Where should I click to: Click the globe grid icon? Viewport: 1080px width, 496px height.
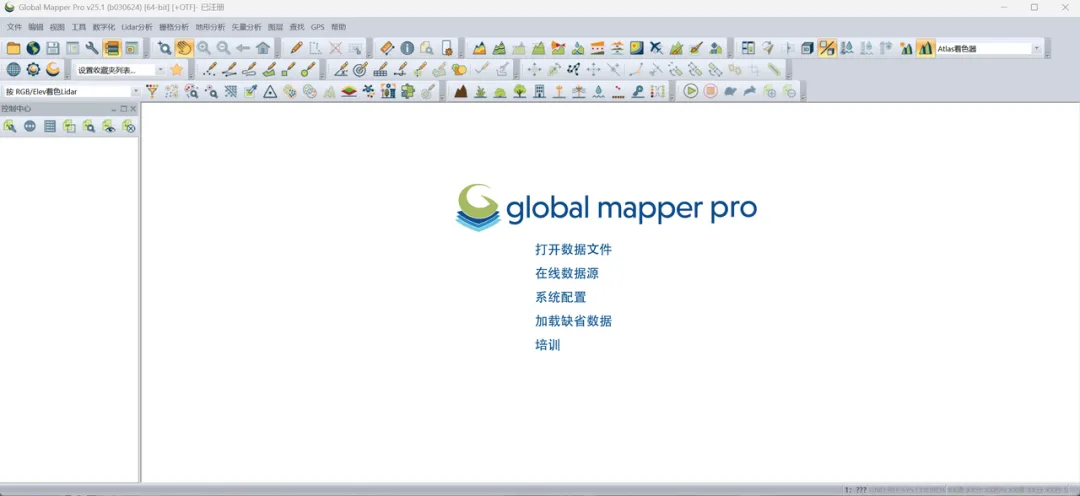[13, 70]
